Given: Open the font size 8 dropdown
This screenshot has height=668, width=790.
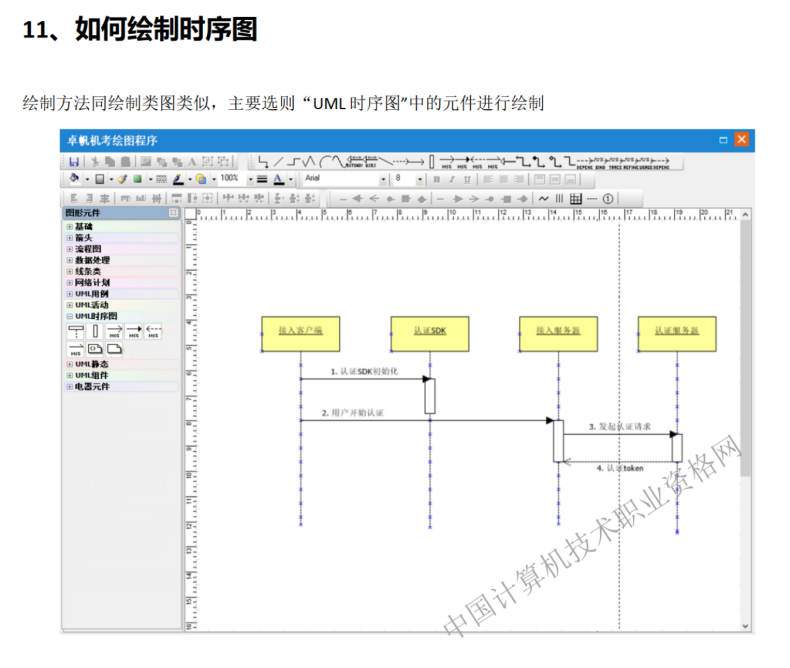Looking at the screenshot, I should pos(420,179).
